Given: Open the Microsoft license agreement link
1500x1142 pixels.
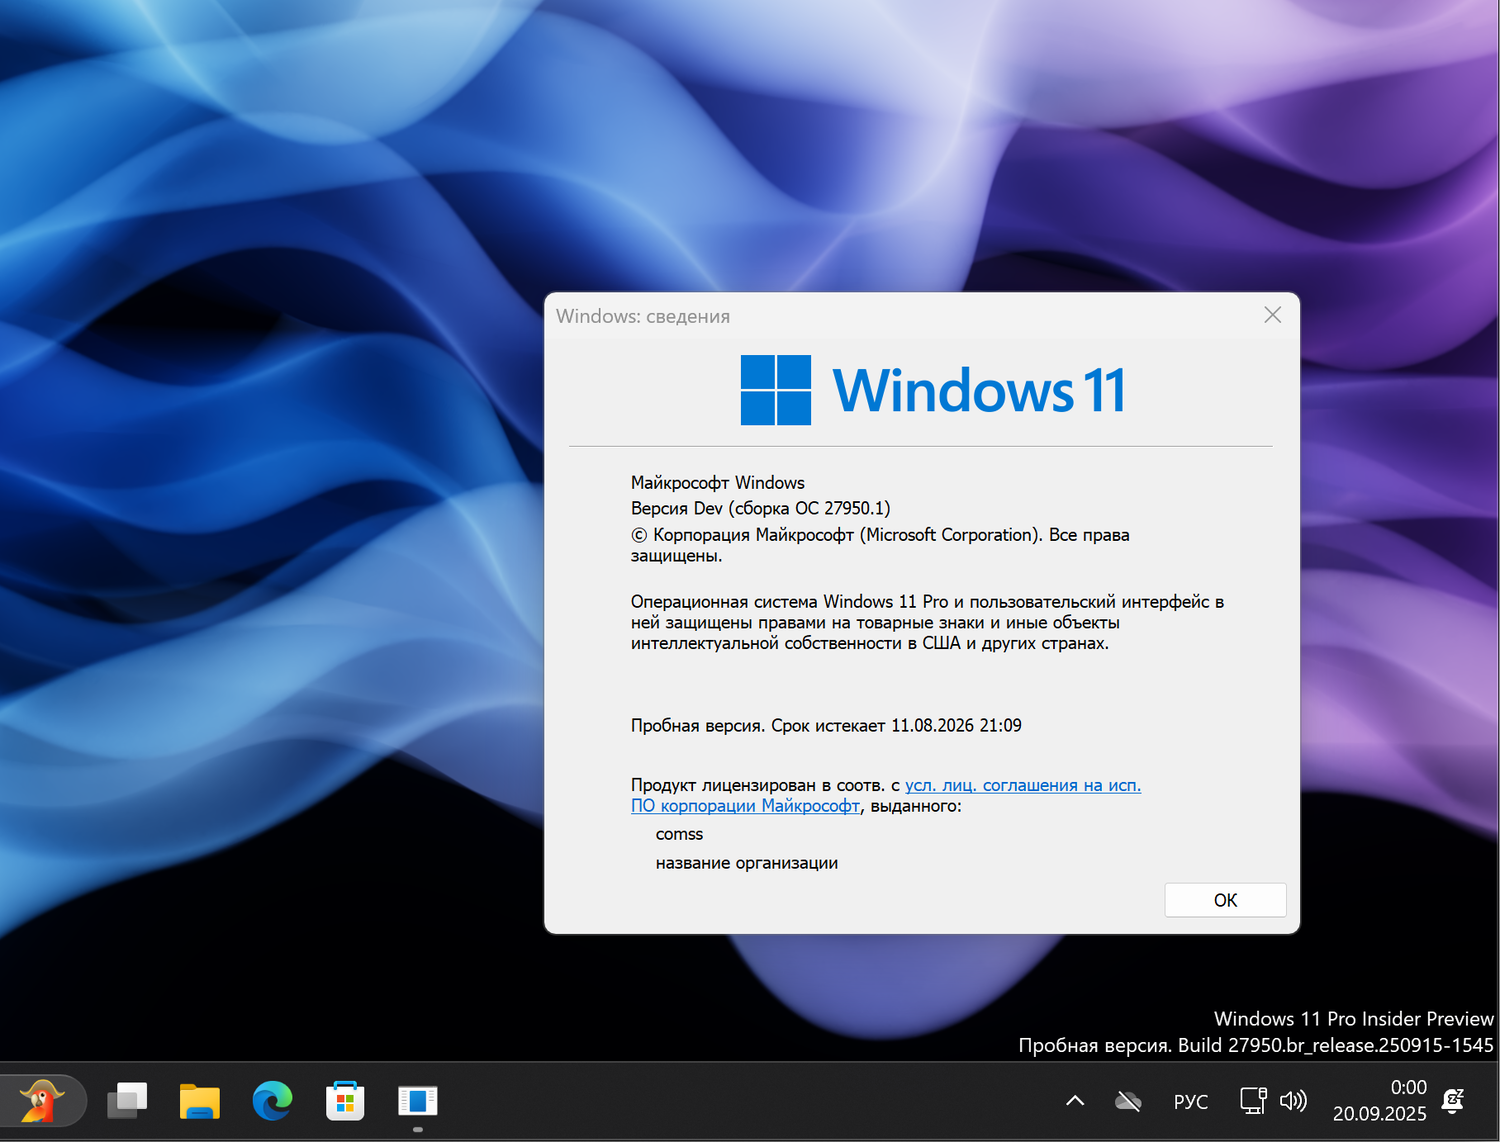Looking at the screenshot, I should (x=1022, y=785).
